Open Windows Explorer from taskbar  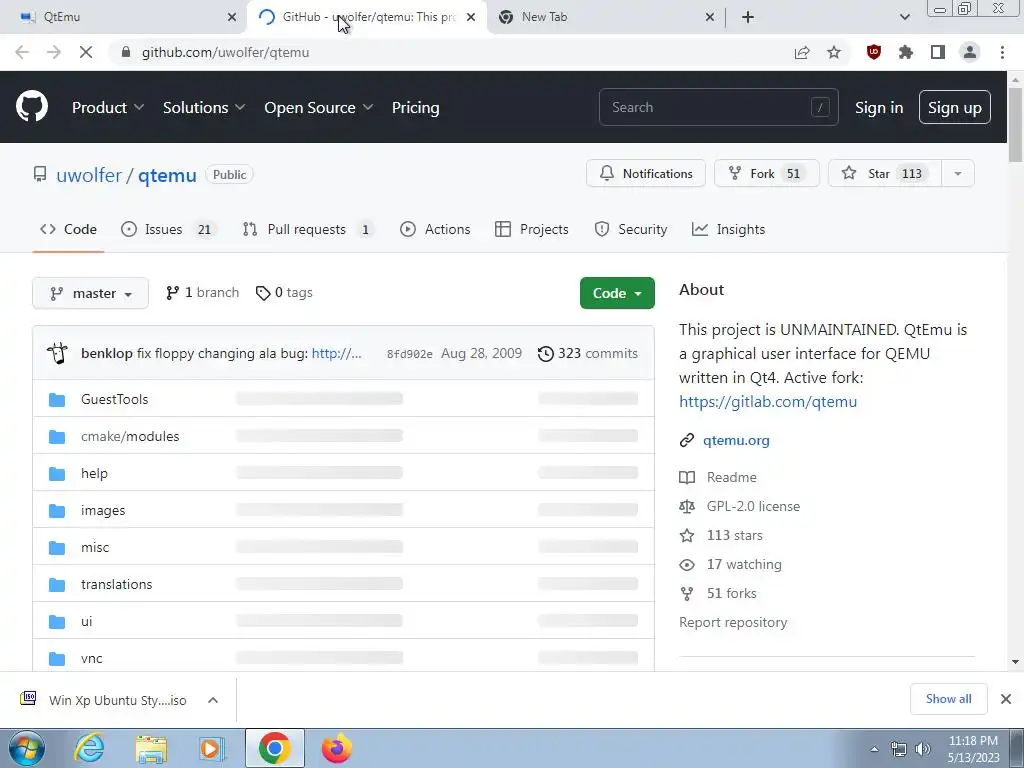tap(151, 748)
